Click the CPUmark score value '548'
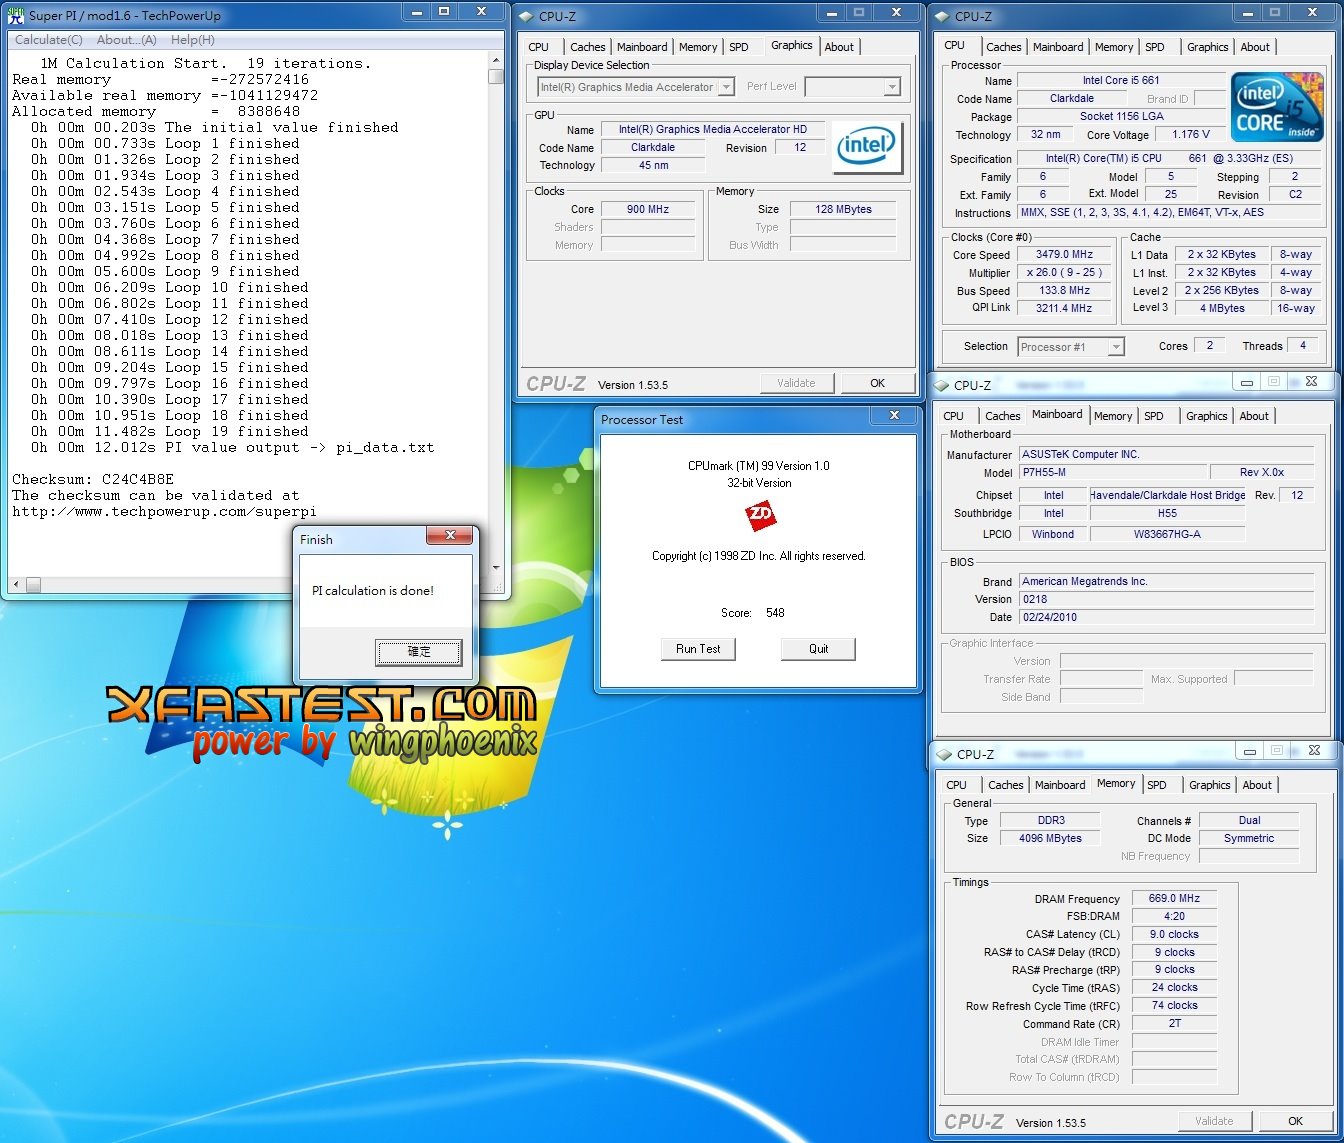Screen dimensions: 1344x1143 click(775, 613)
